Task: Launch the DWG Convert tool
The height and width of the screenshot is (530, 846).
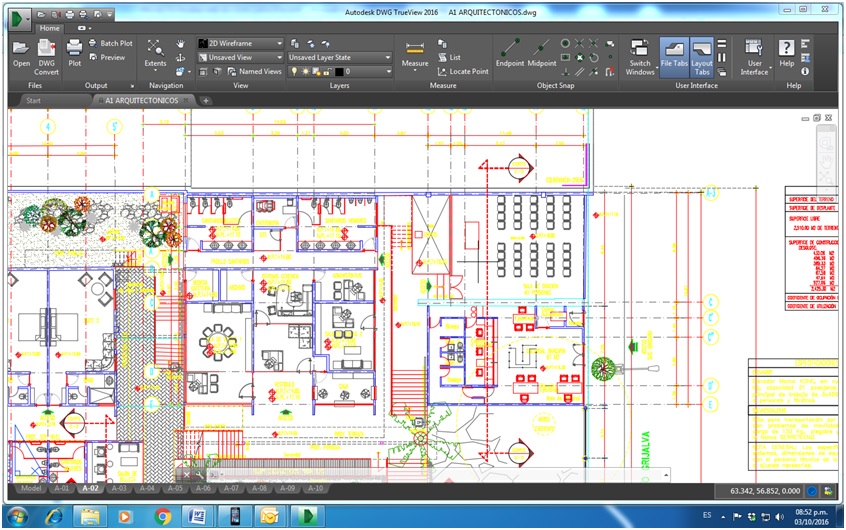Action: point(47,49)
